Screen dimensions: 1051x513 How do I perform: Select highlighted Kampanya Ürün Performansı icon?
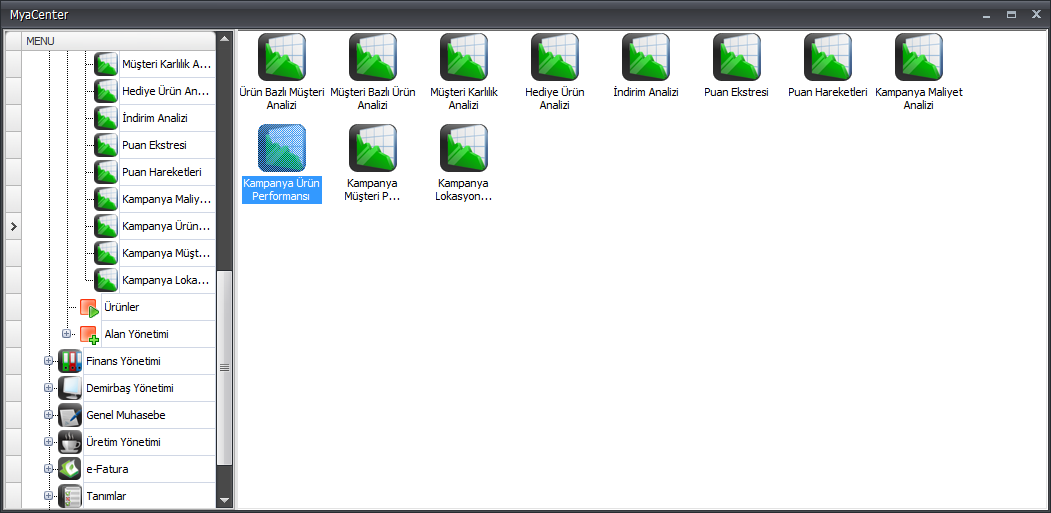click(282, 148)
